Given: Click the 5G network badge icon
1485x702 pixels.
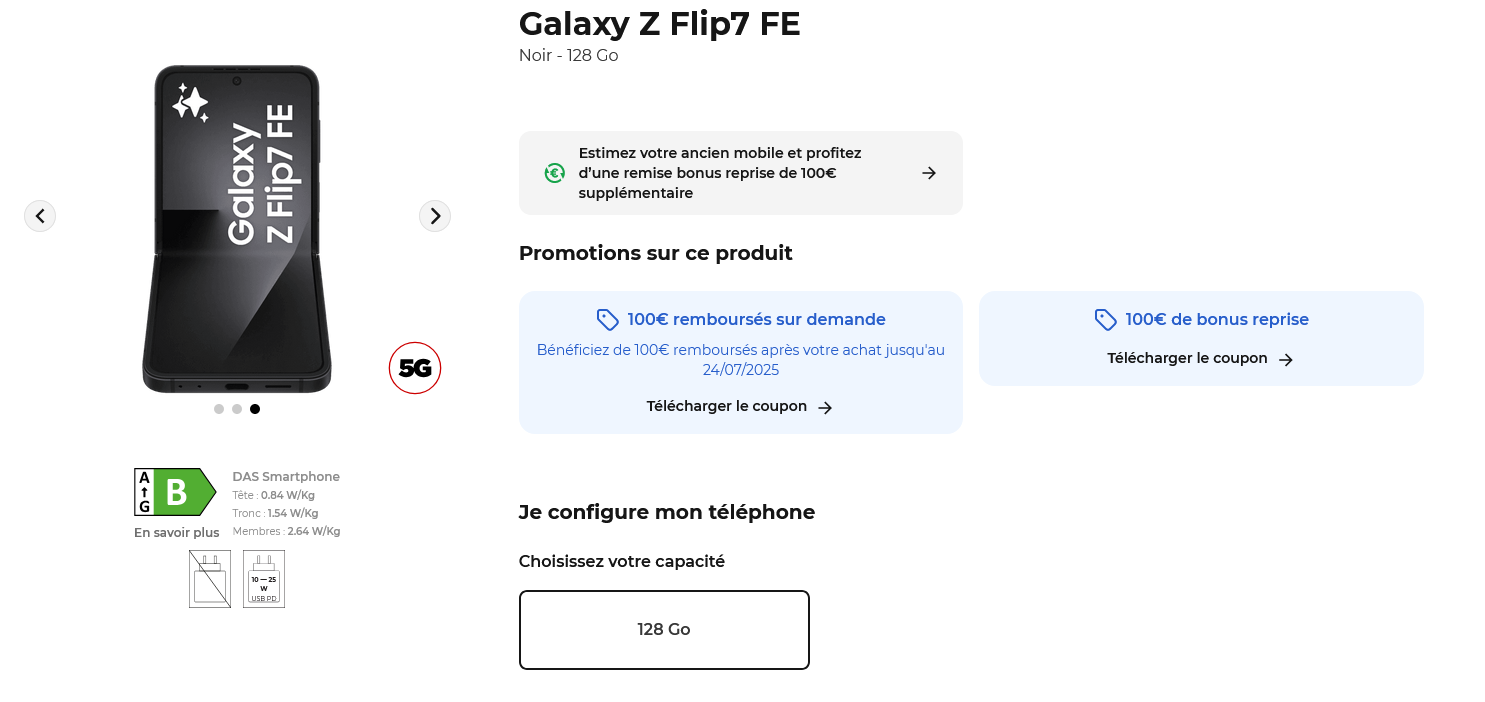Looking at the screenshot, I should pos(415,368).
